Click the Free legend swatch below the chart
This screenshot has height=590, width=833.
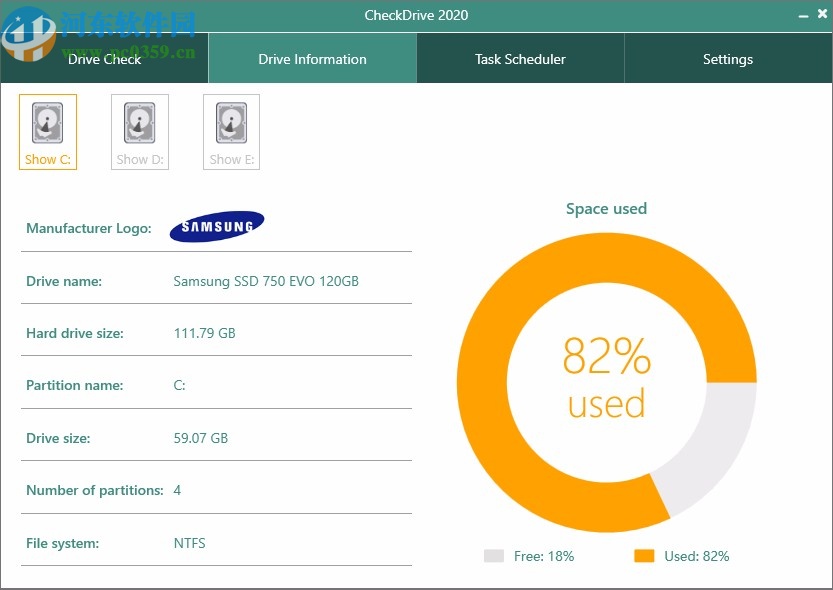(493, 556)
